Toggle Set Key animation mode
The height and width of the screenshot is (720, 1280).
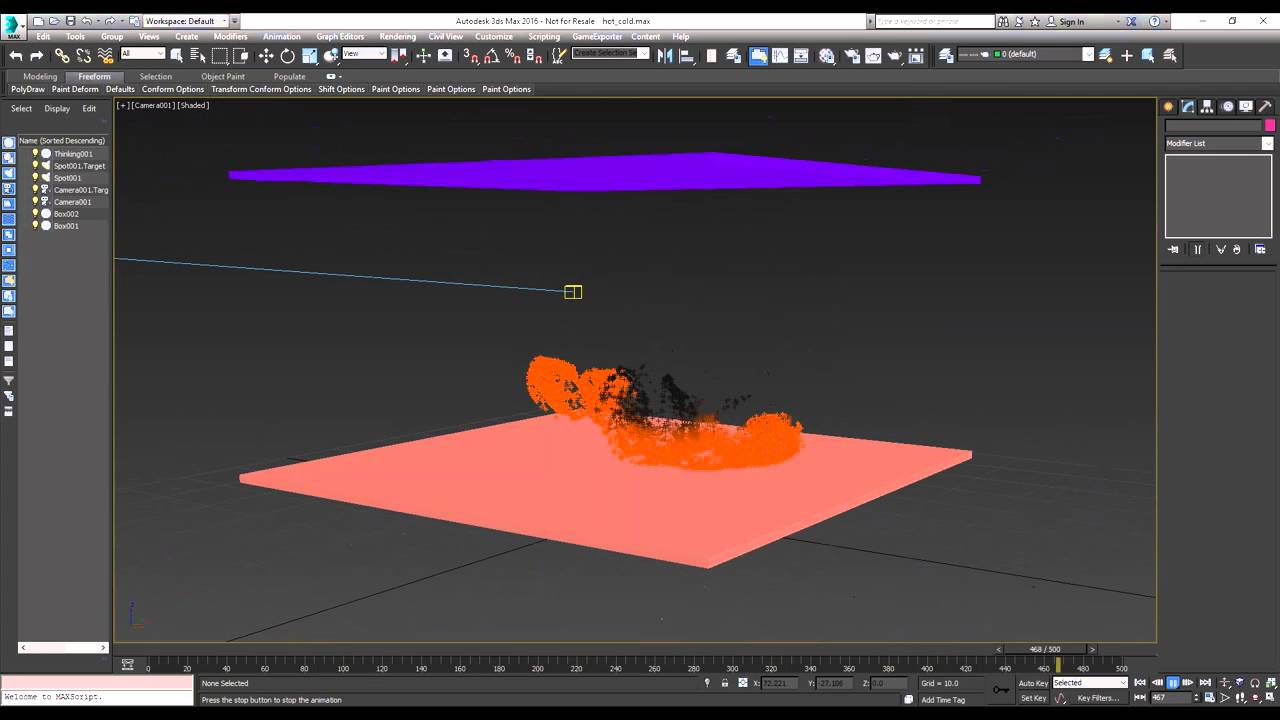[1033, 698]
